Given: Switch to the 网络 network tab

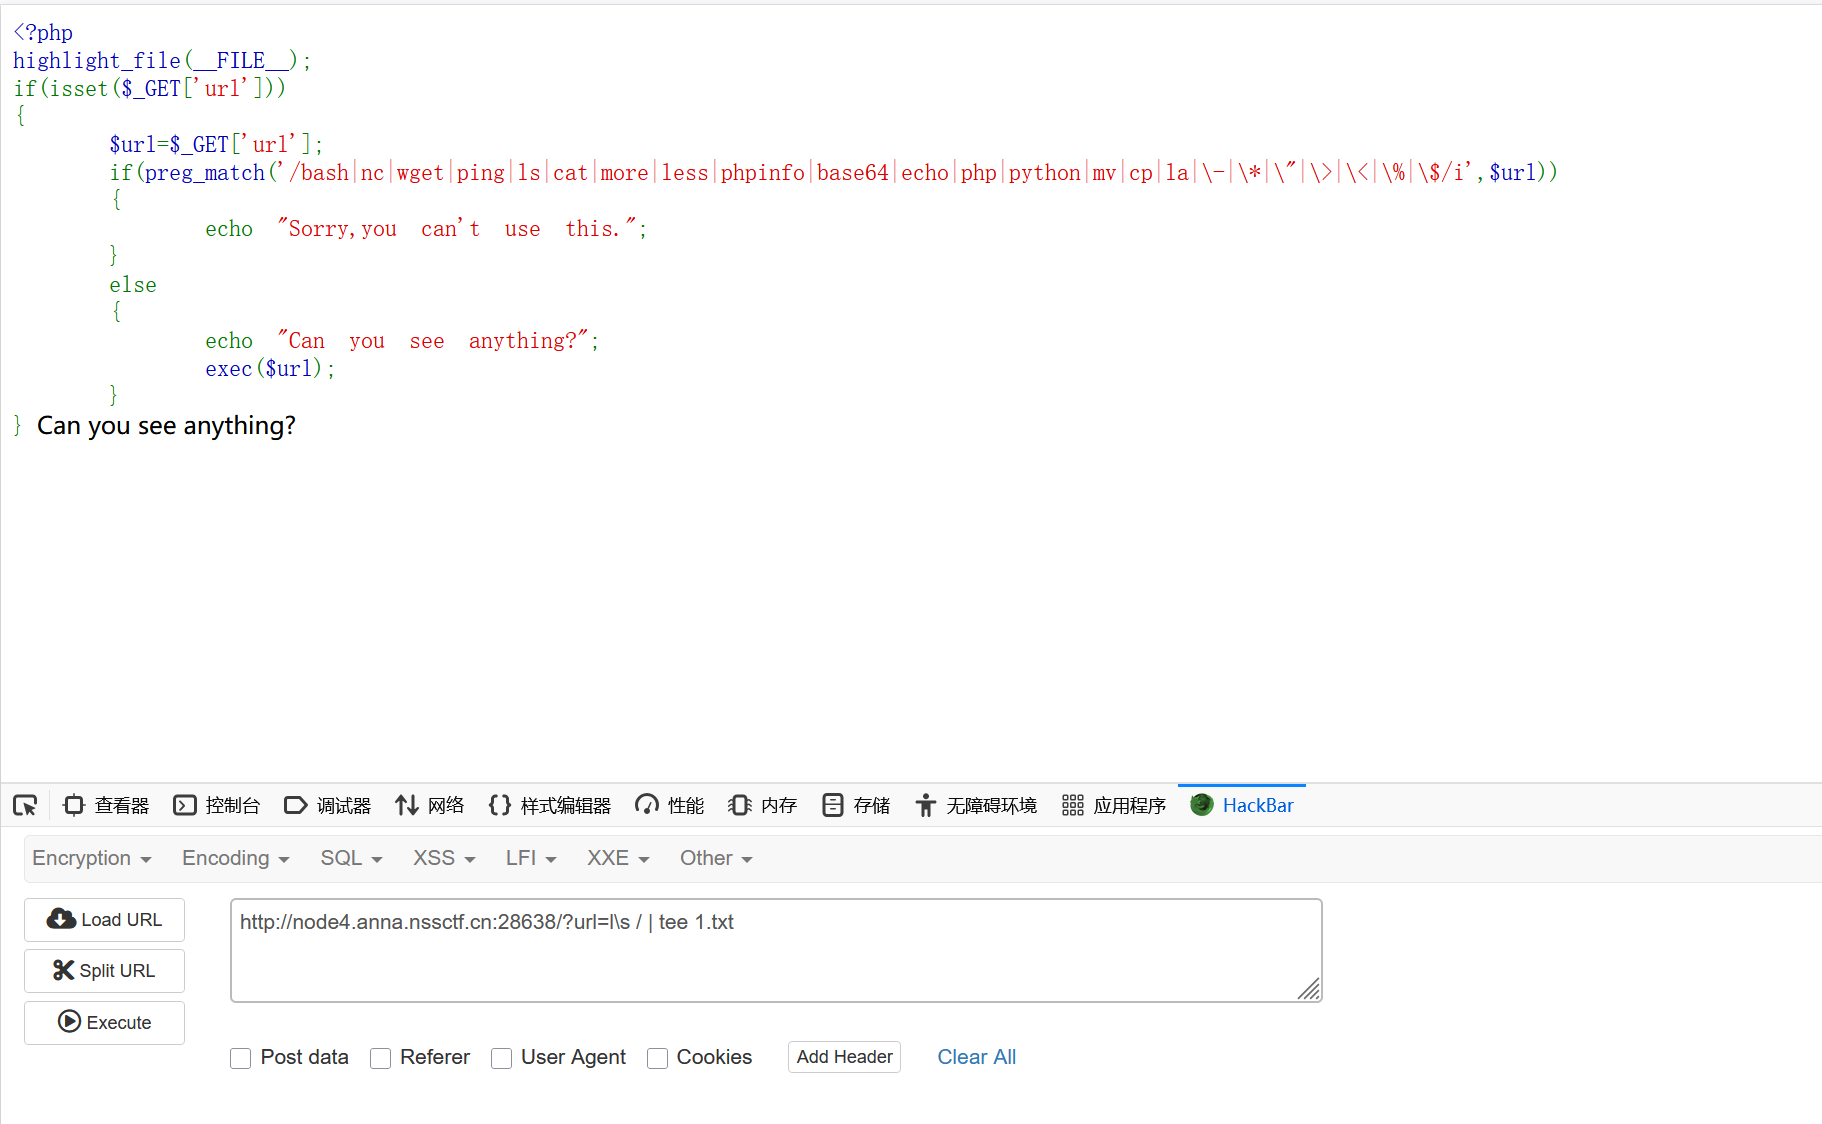Looking at the screenshot, I should coord(430,805).
